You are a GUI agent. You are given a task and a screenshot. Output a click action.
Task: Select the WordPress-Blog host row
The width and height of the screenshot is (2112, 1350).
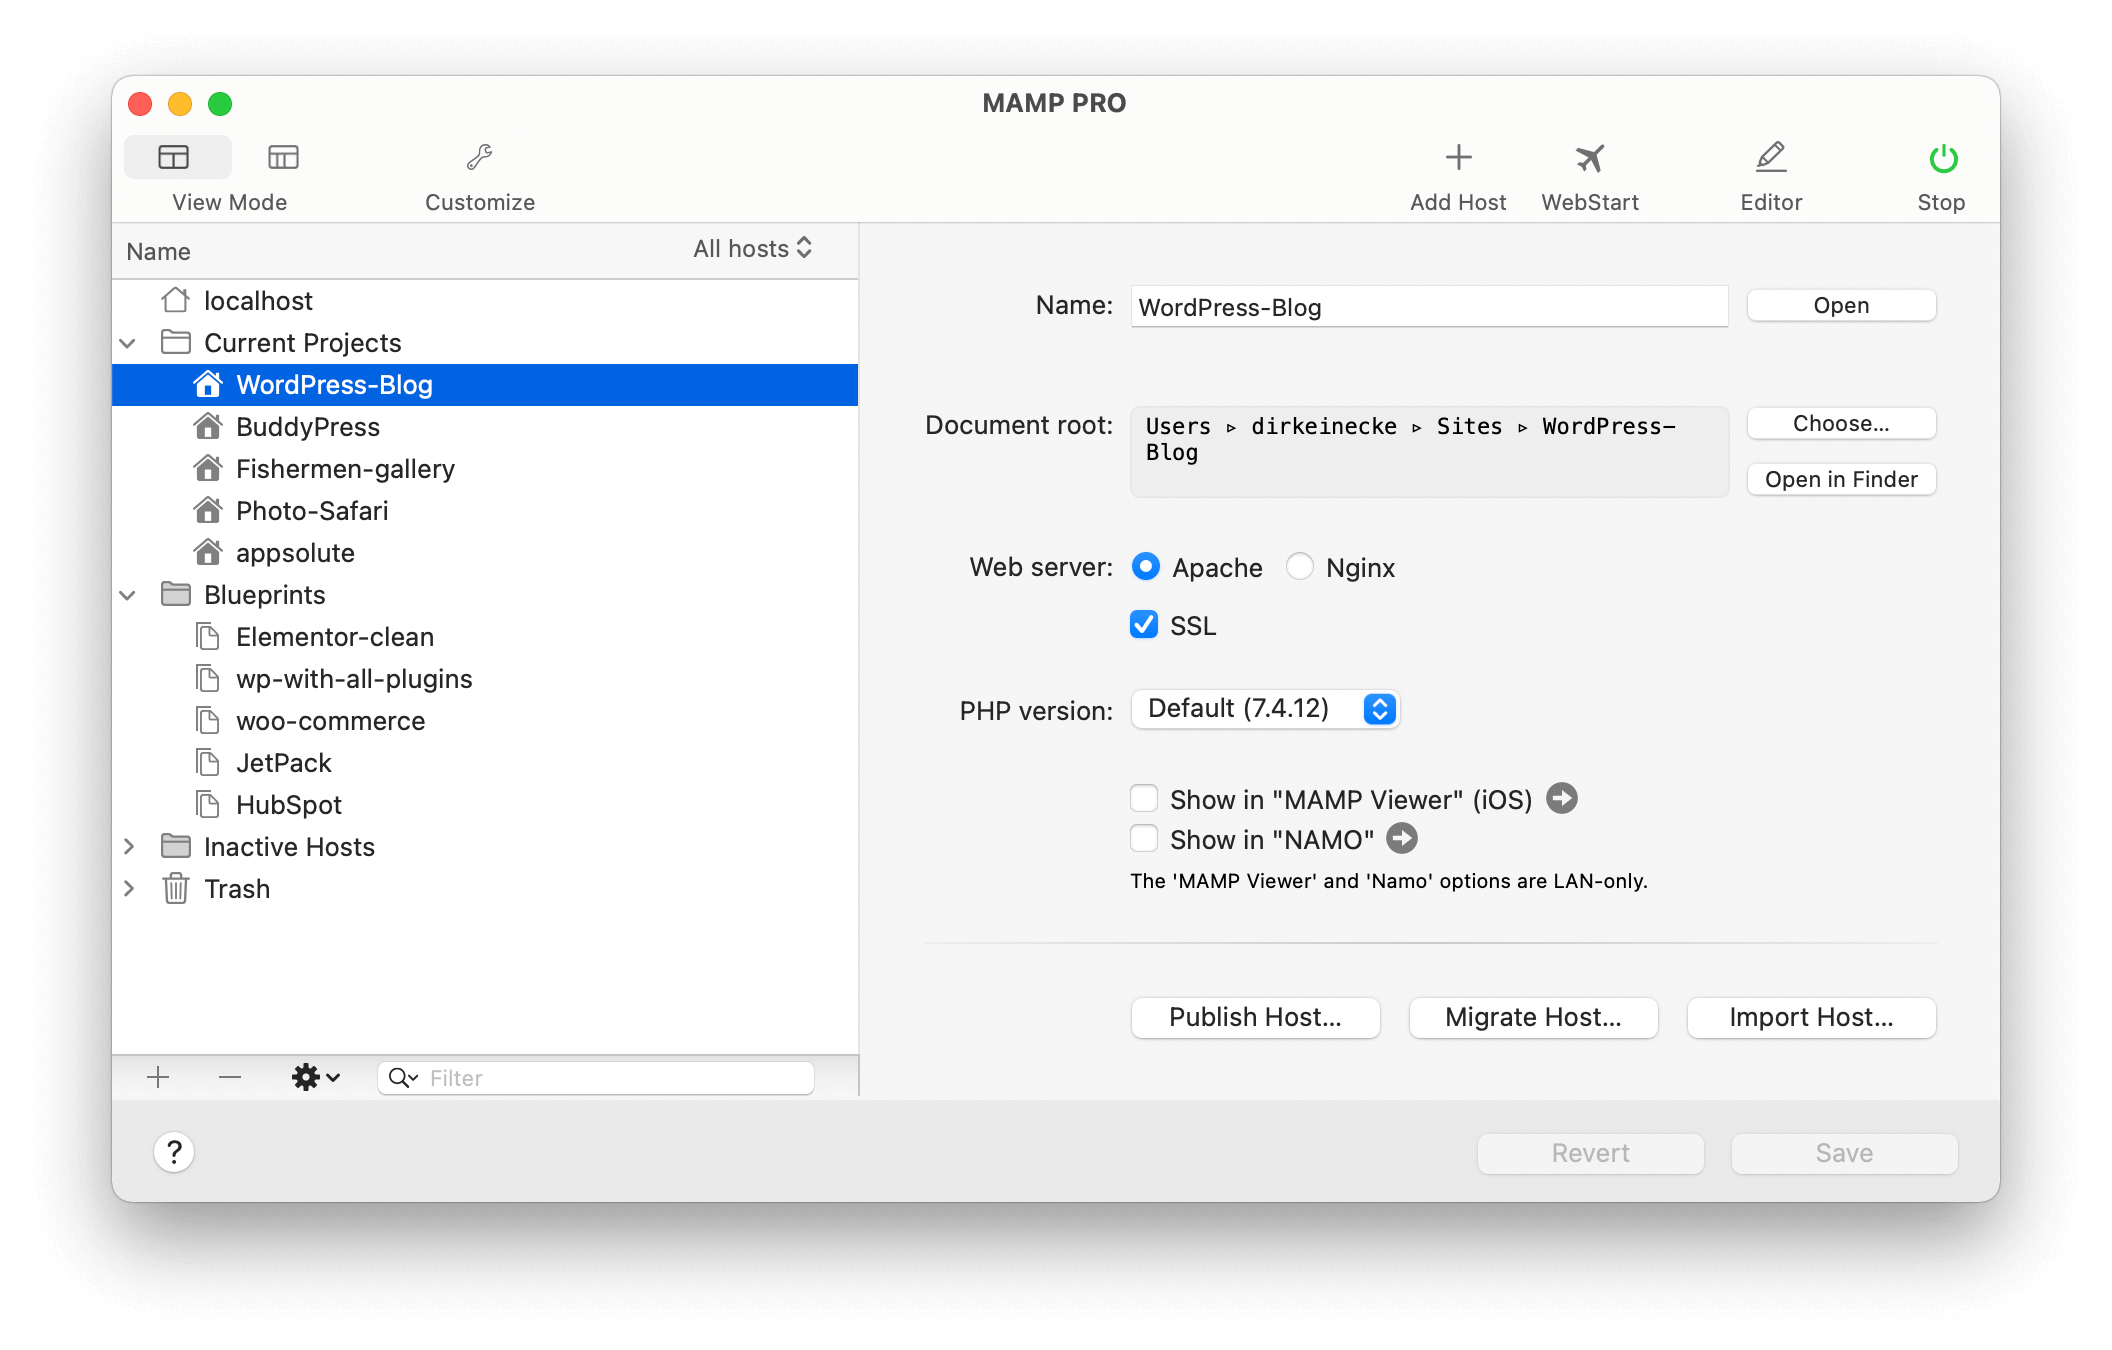485,384
